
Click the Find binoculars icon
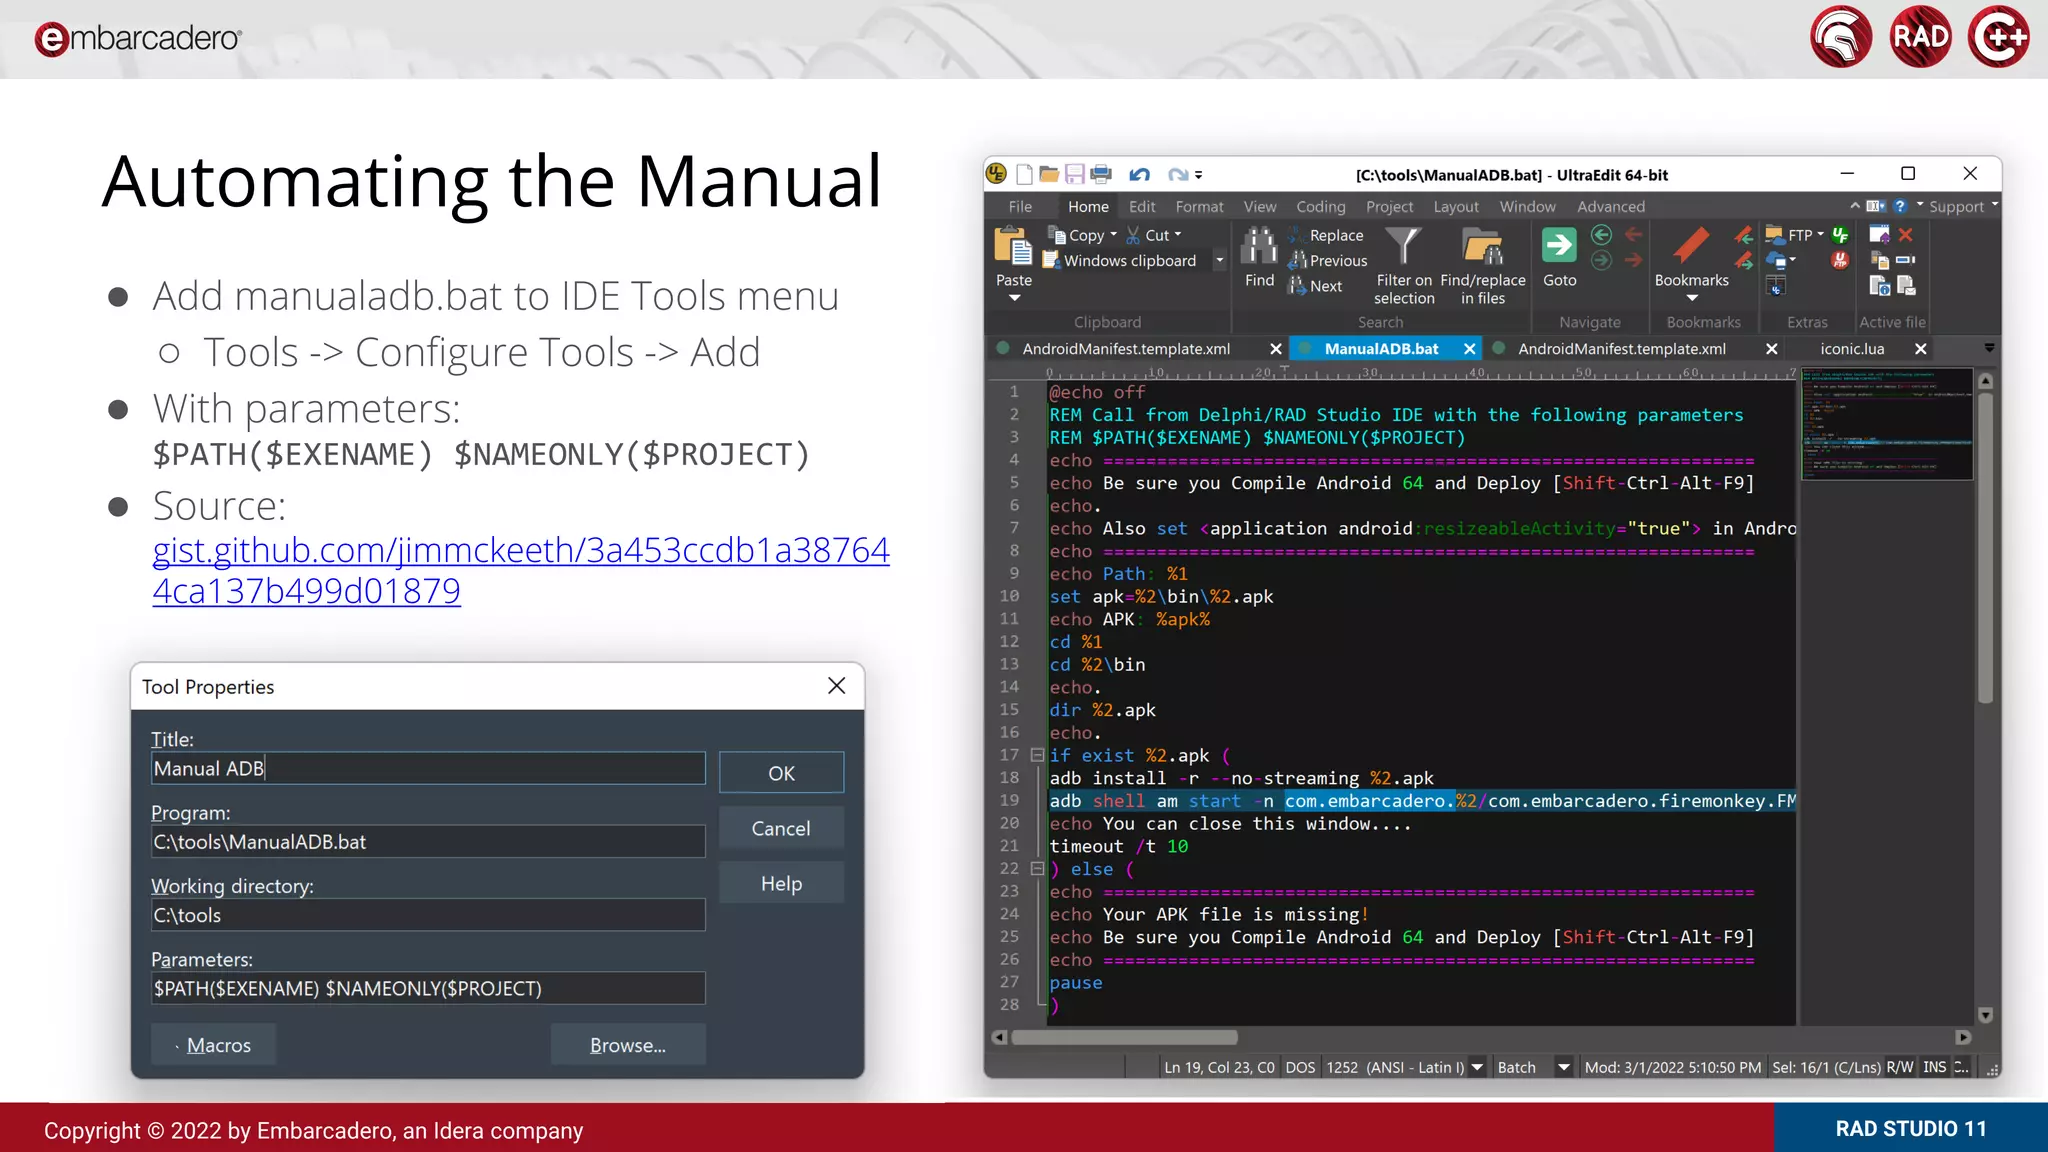point(1259,247)
